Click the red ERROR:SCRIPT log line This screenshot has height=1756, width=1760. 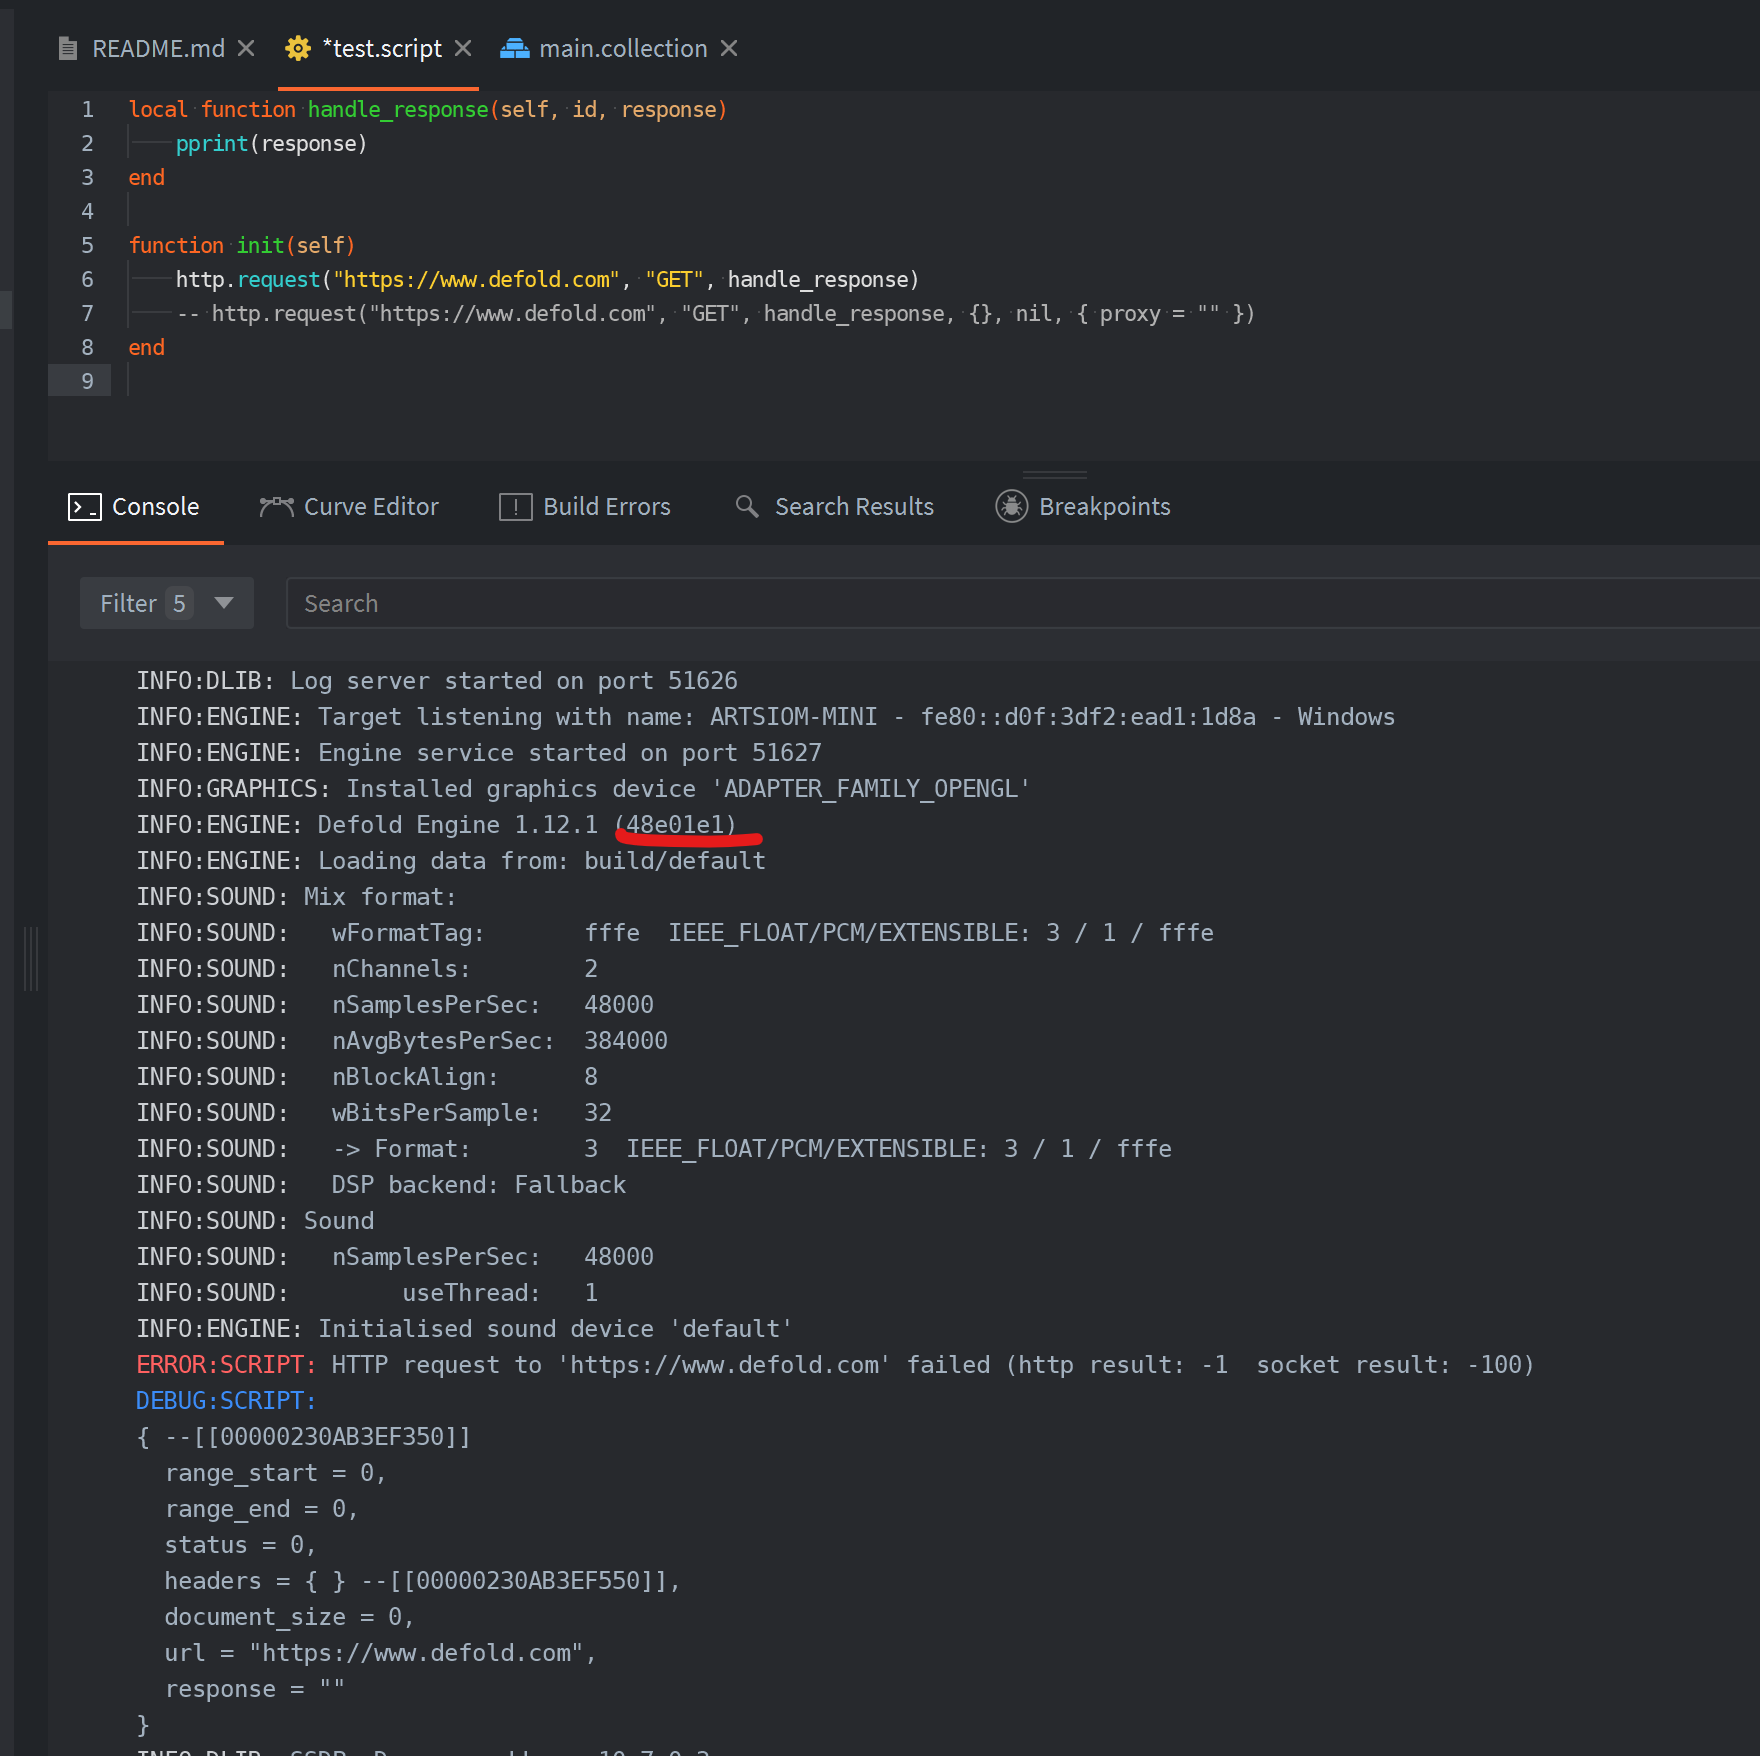click(x=834, y=1365)
